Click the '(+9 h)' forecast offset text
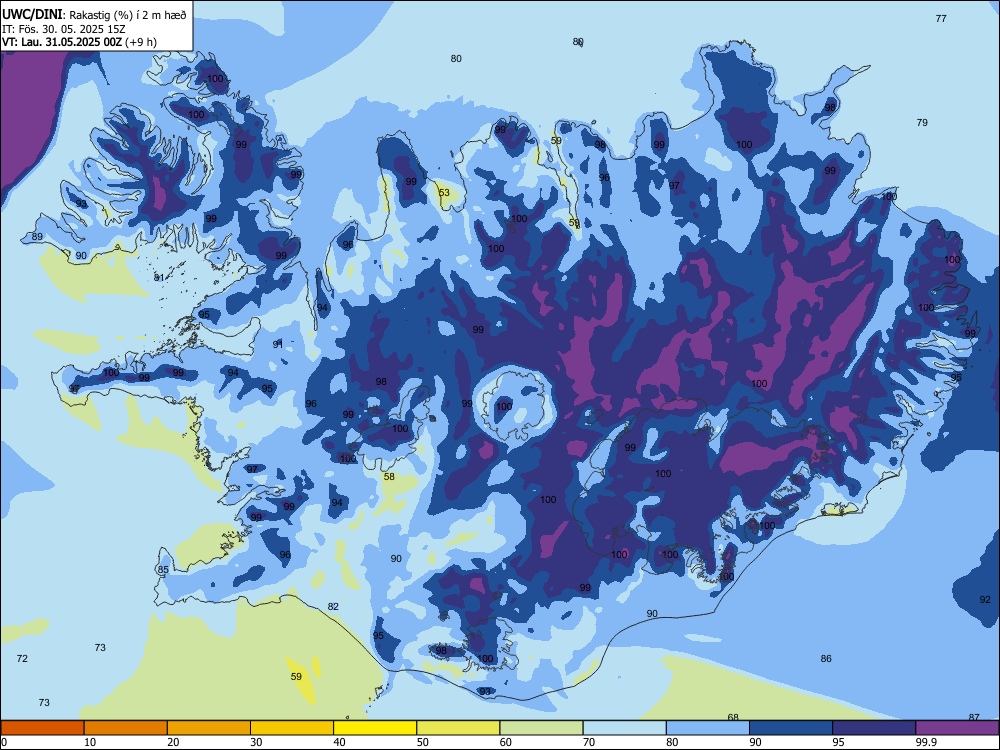 tap(141, 43)
